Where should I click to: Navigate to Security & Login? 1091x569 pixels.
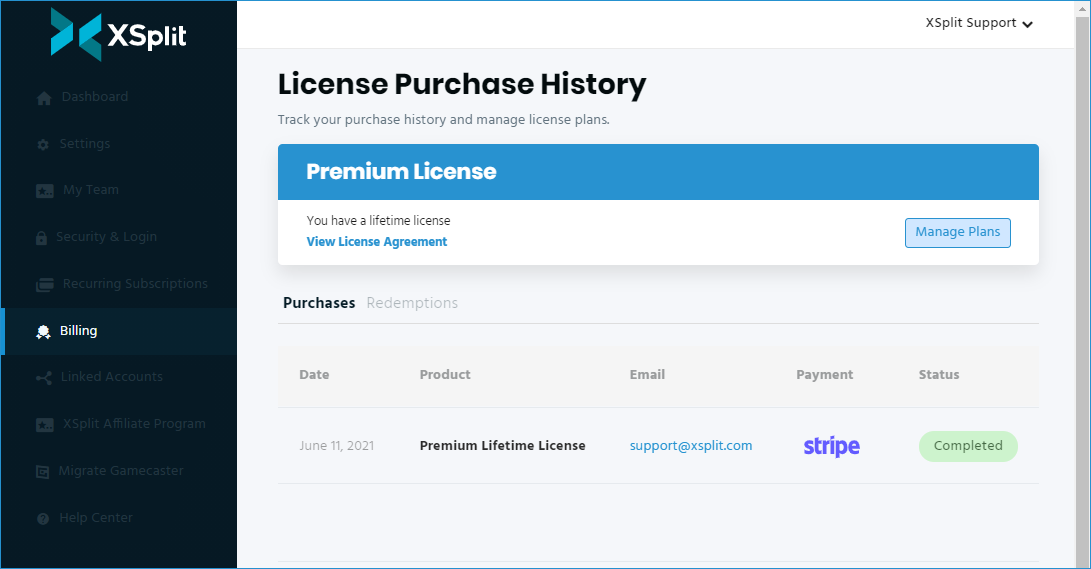click(106, 237)
